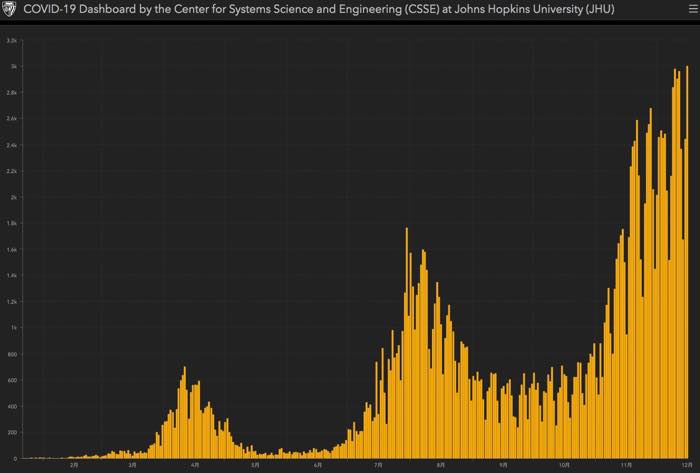Click the "11月" x-axis label
The width and height of the screenshot is (700, 473).
(x=627, y=465)
